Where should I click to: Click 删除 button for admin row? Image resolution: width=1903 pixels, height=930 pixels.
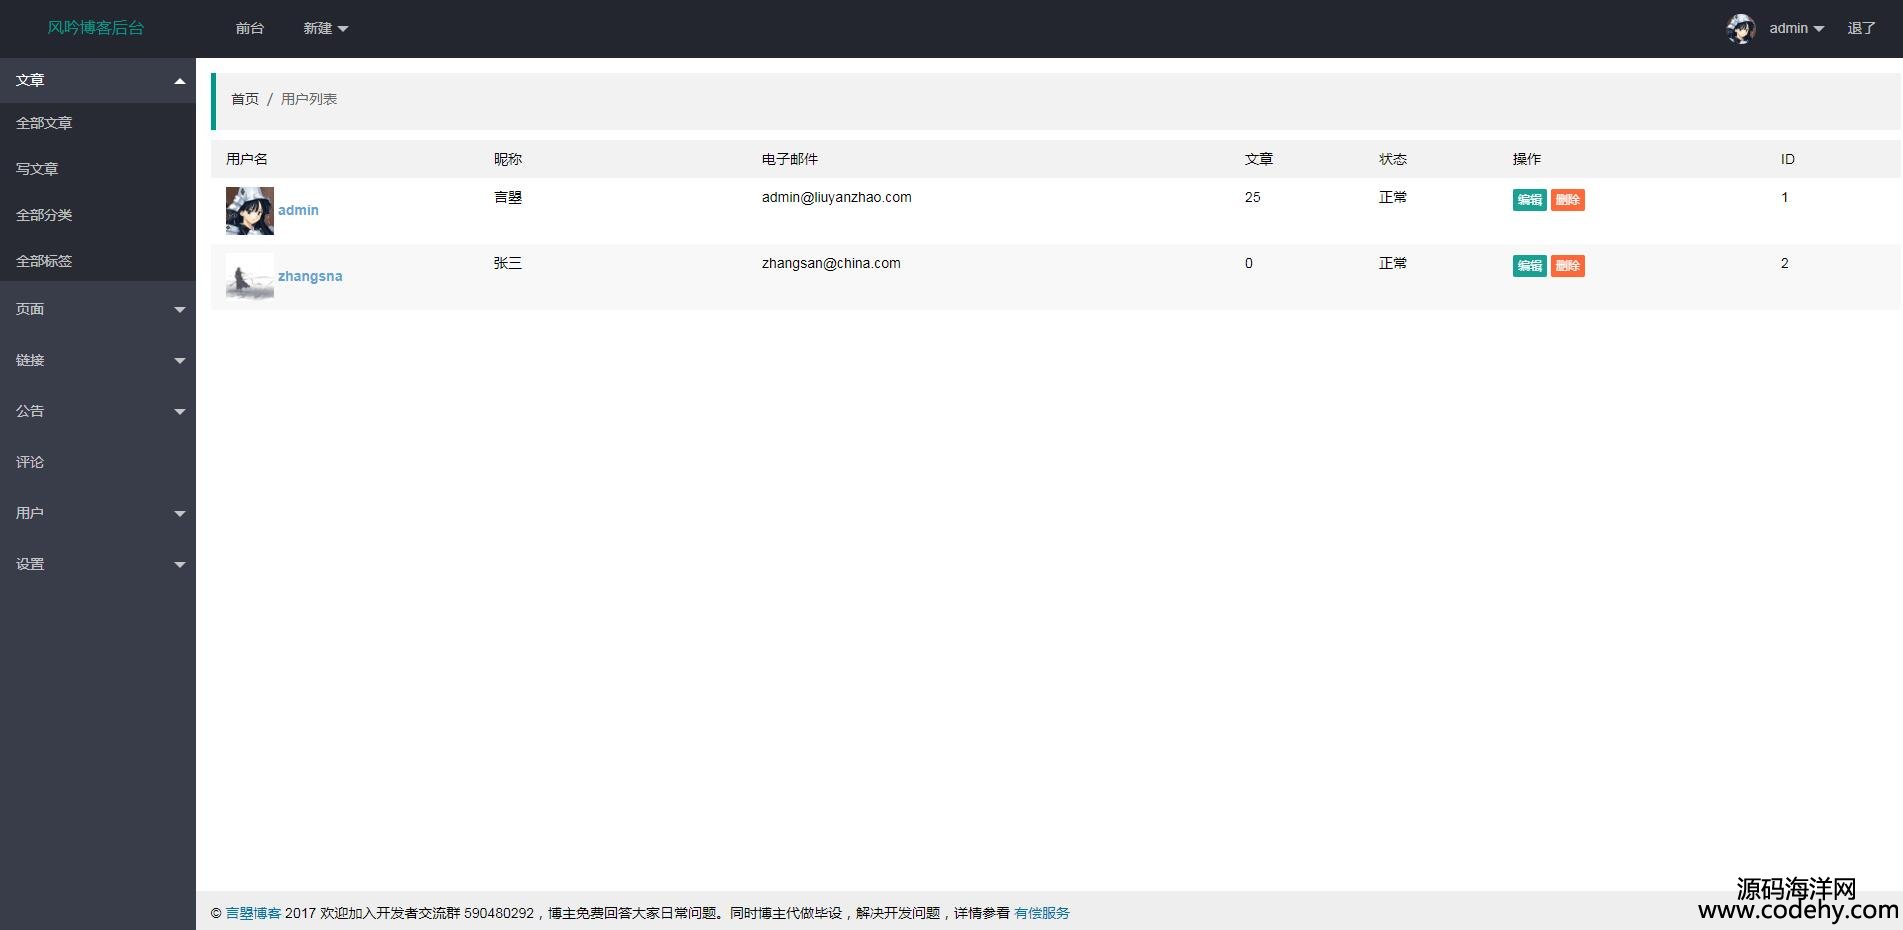(1568, 200)
